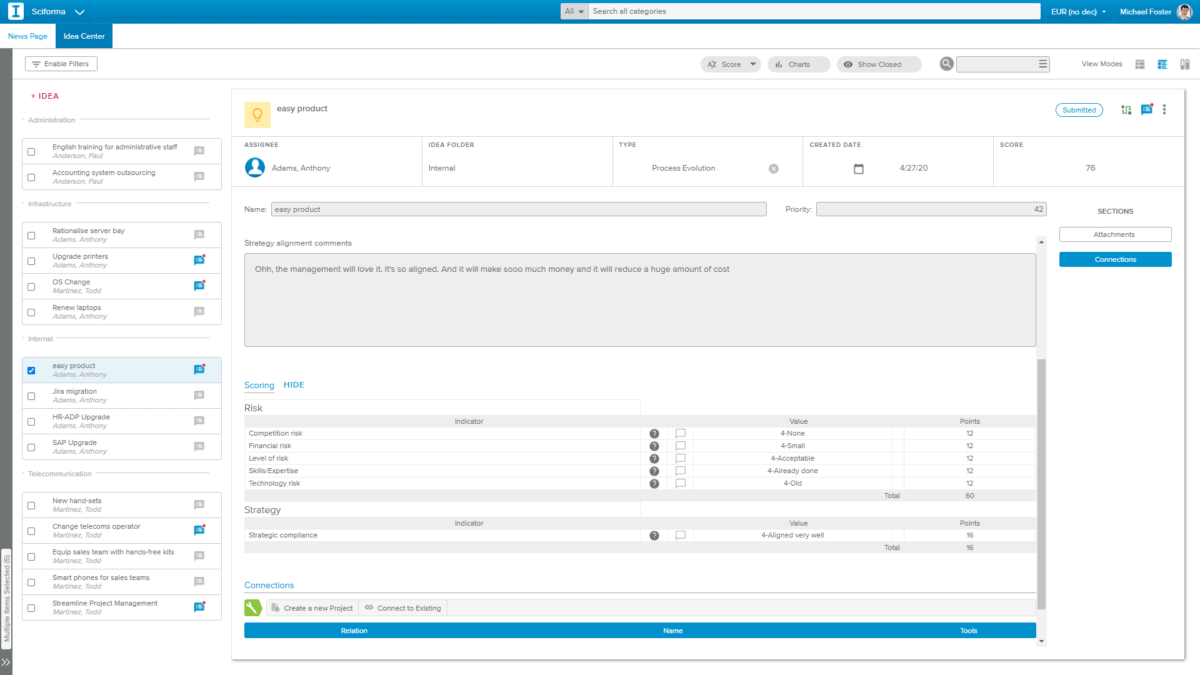Open comments on Change telecoms operator
Image resolution: width=1200 pixels, height=675 pixels.
click(199, 530)
